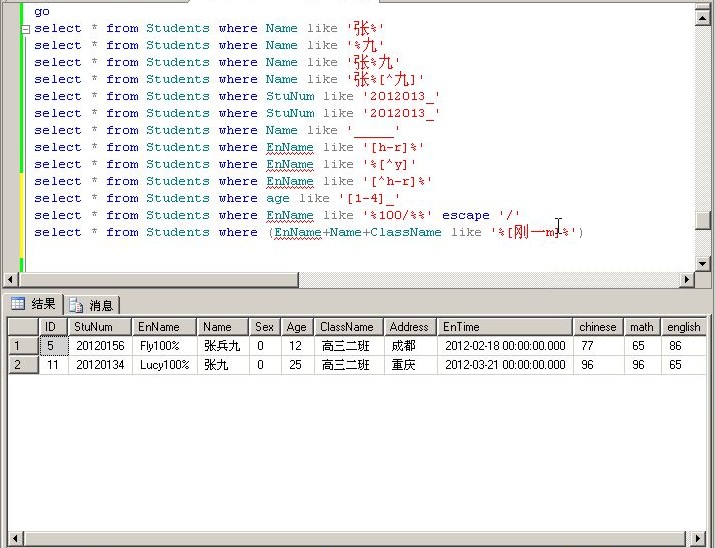Click the Age cell showing 12

(x=297, y=346)
